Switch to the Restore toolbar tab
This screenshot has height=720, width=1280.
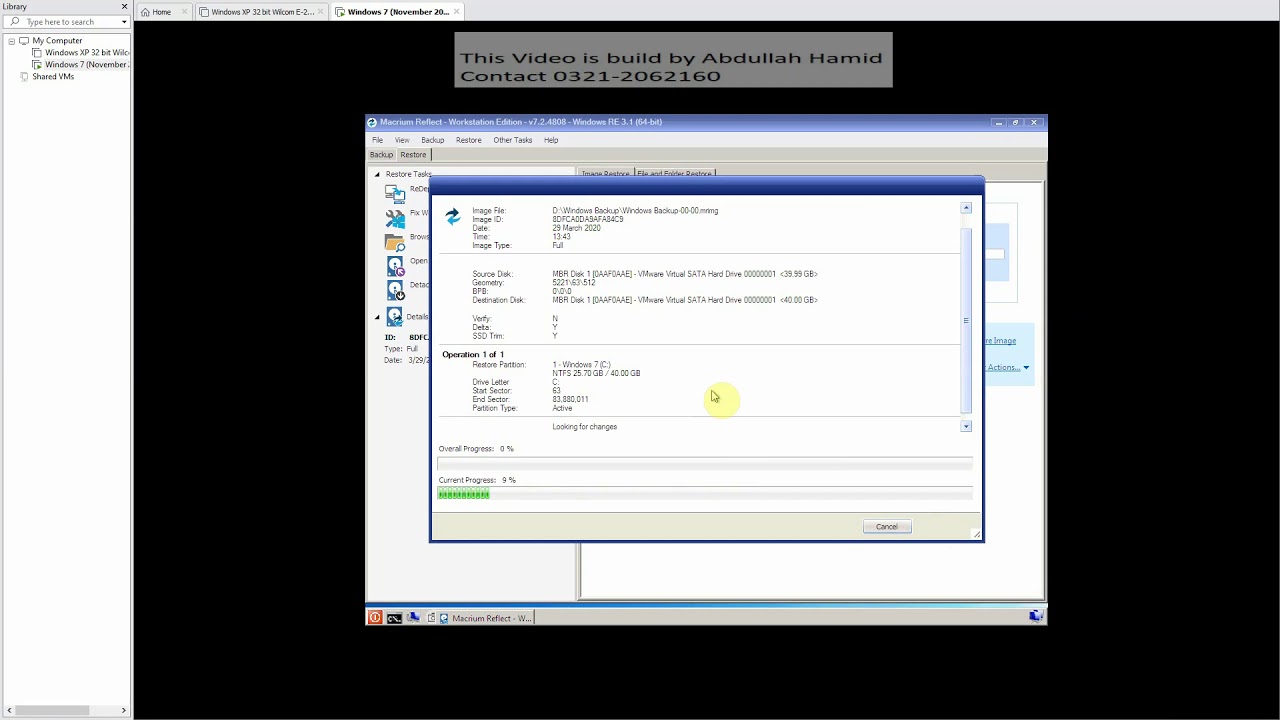pyautogui.click(x=413, y=155)
